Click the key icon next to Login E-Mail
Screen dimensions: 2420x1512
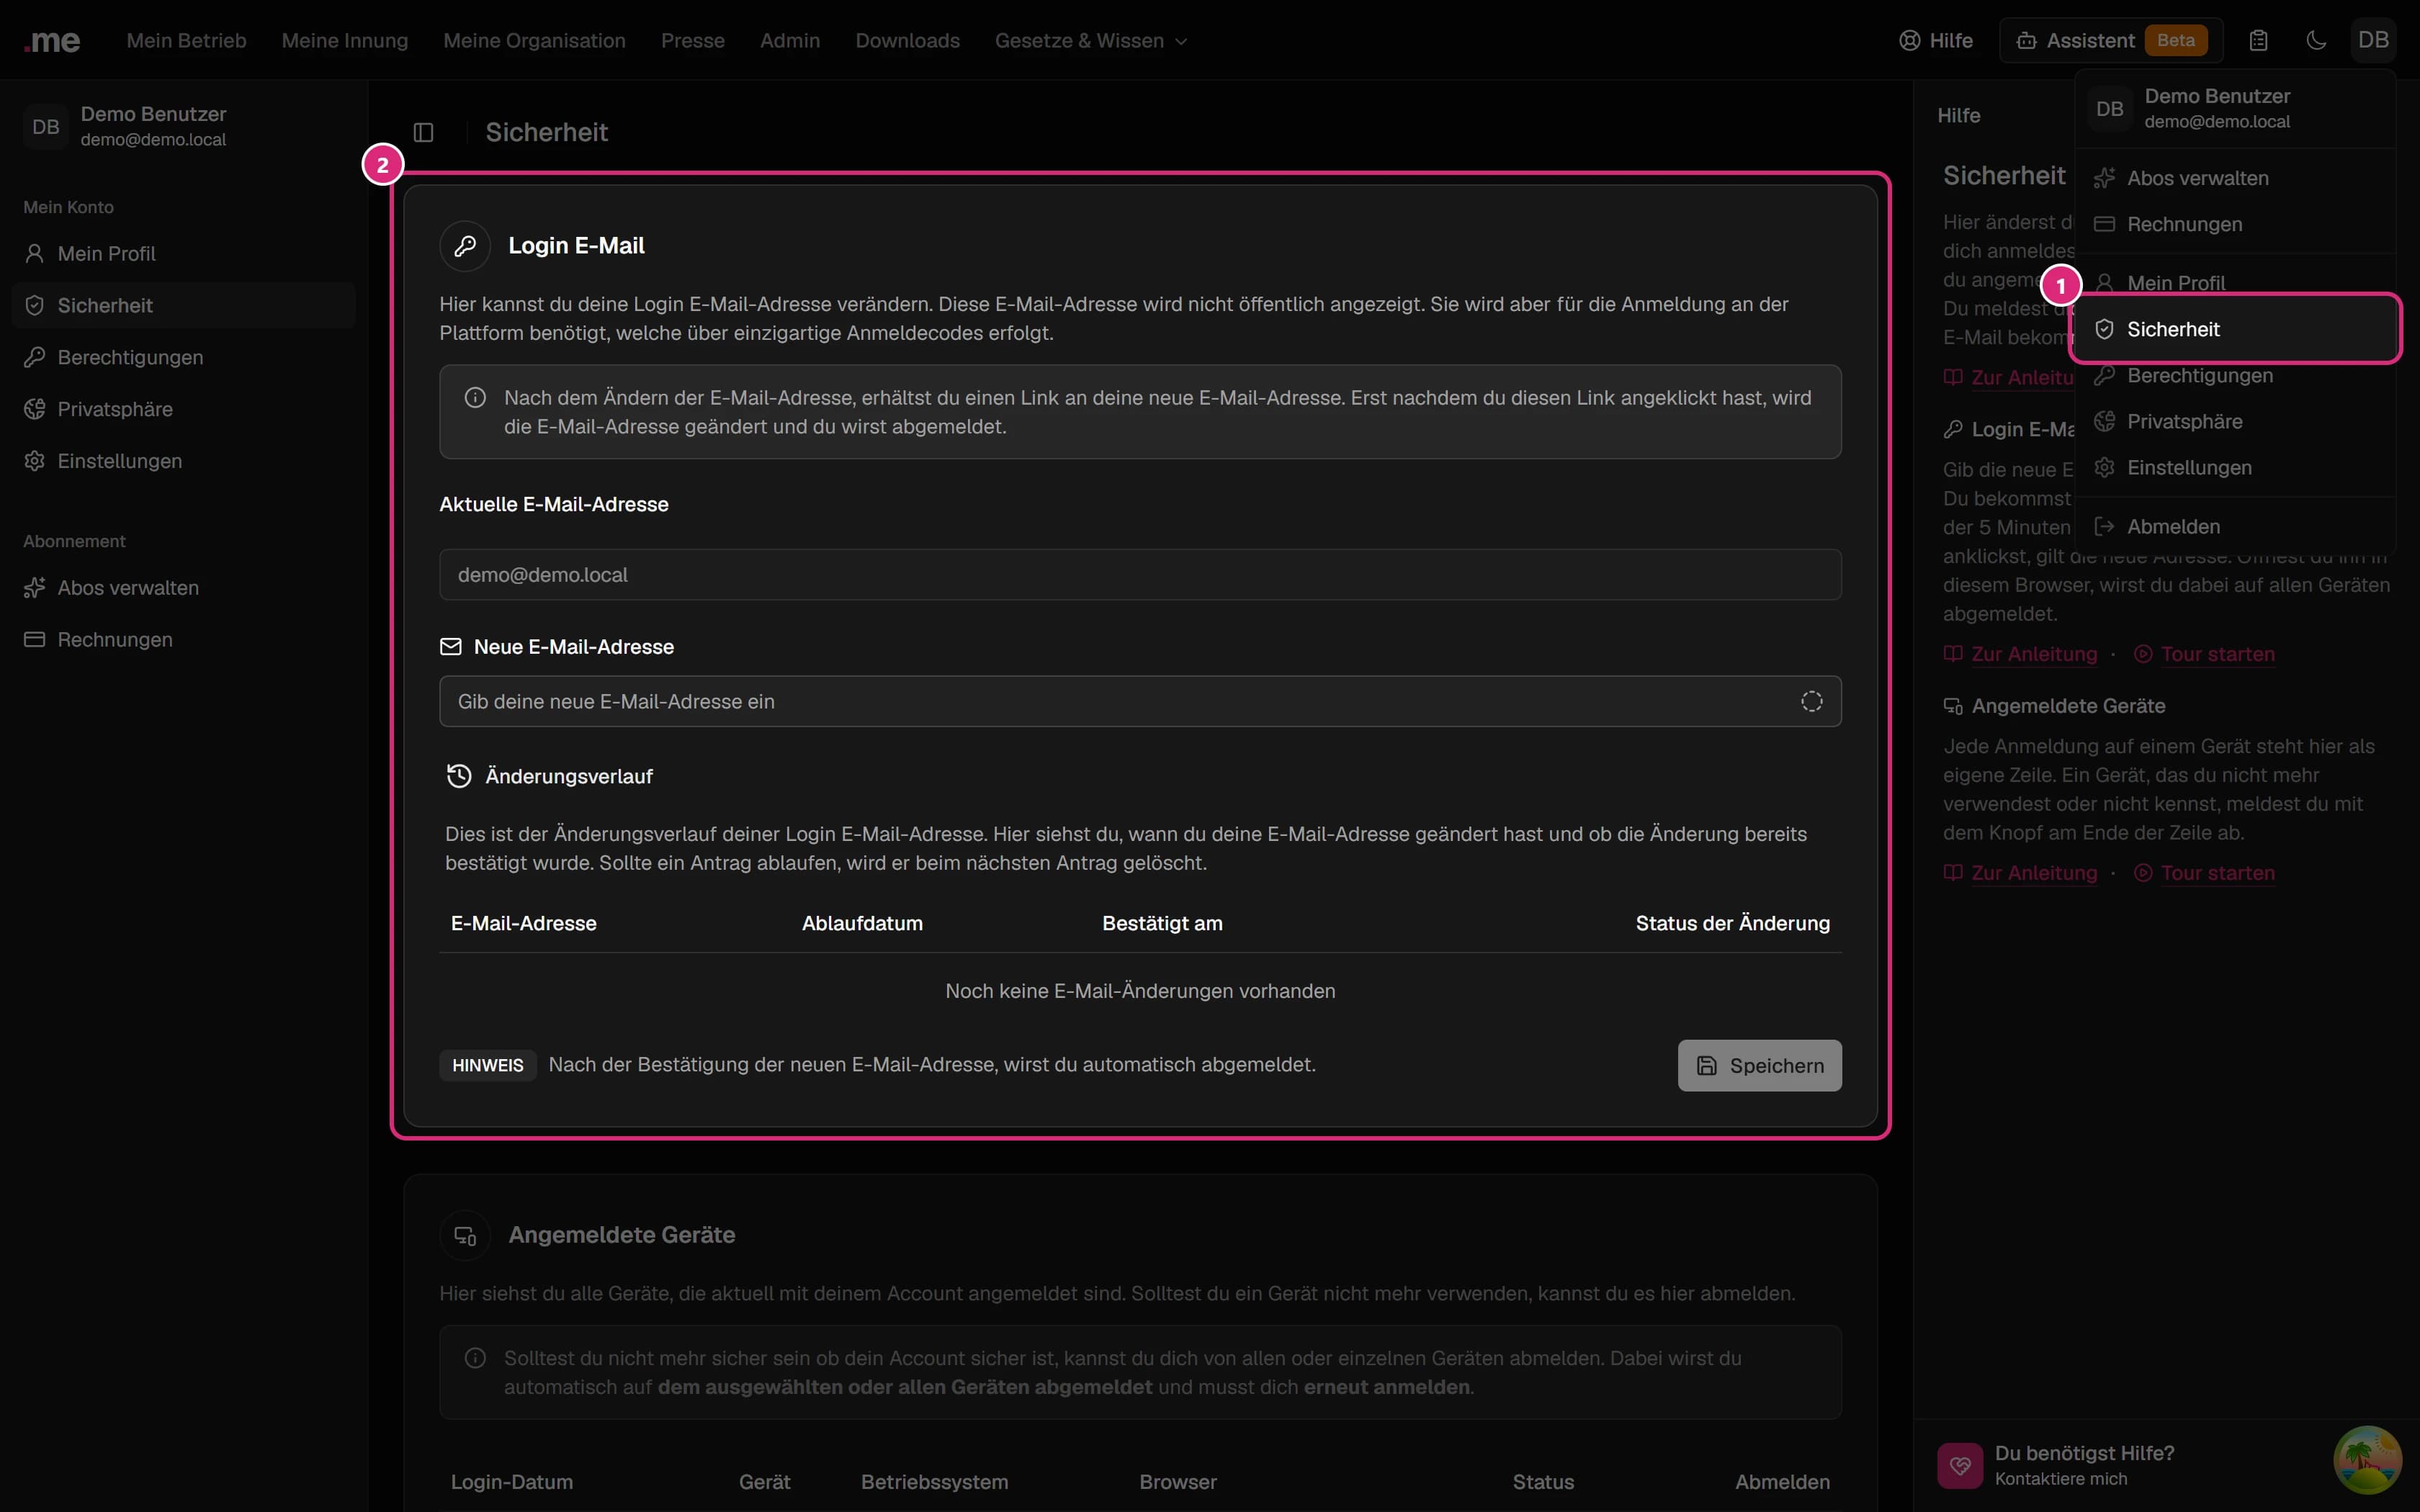coord(465,246)
